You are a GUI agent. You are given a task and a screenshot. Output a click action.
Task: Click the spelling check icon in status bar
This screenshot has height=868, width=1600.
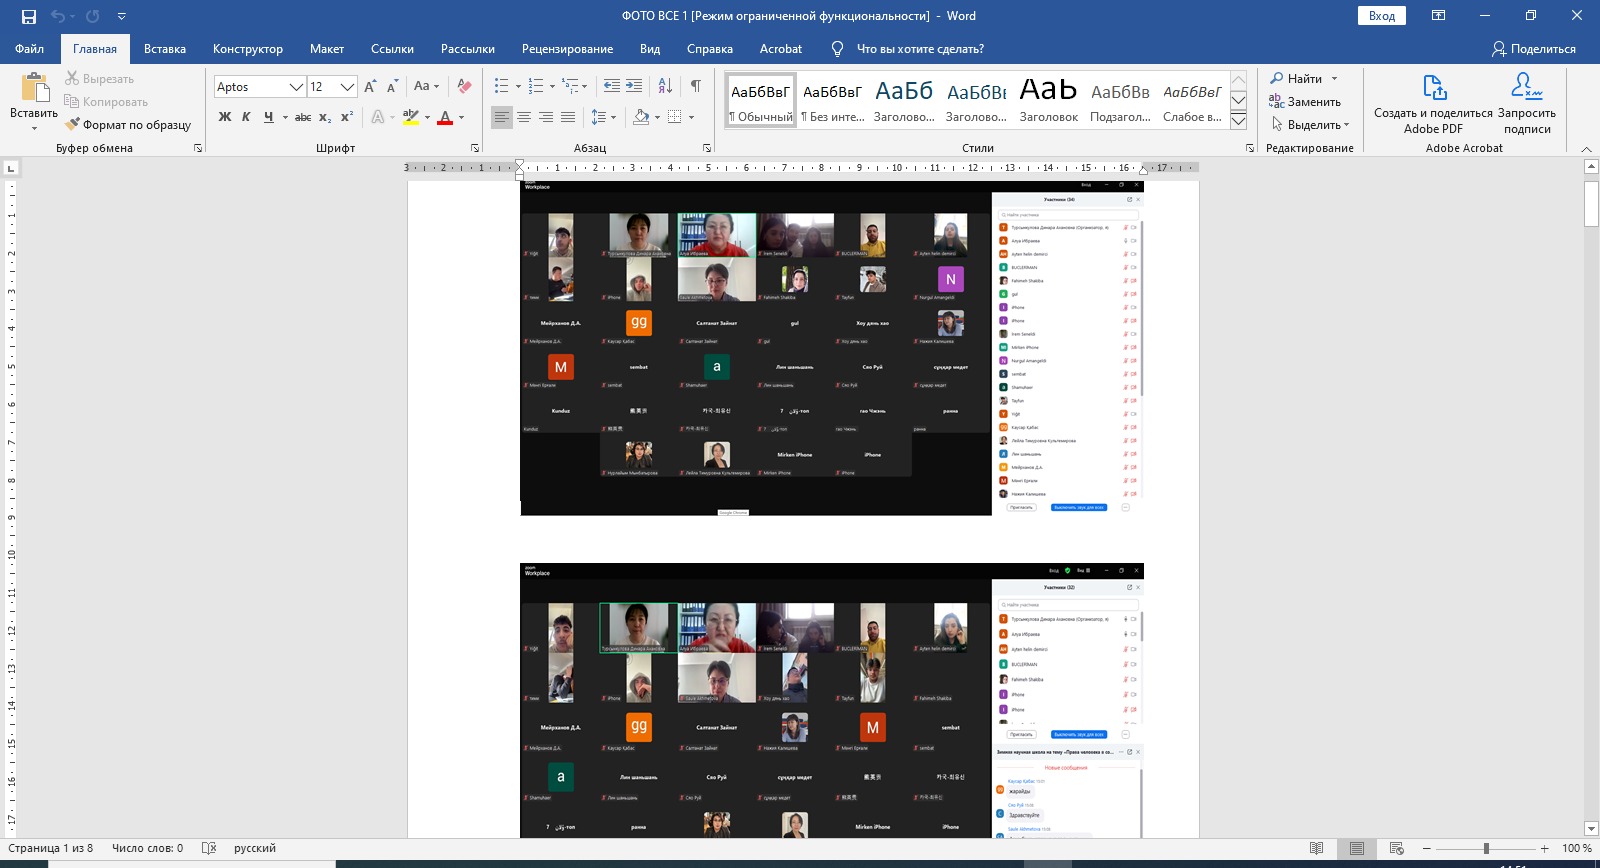click(x=209, y=848)
